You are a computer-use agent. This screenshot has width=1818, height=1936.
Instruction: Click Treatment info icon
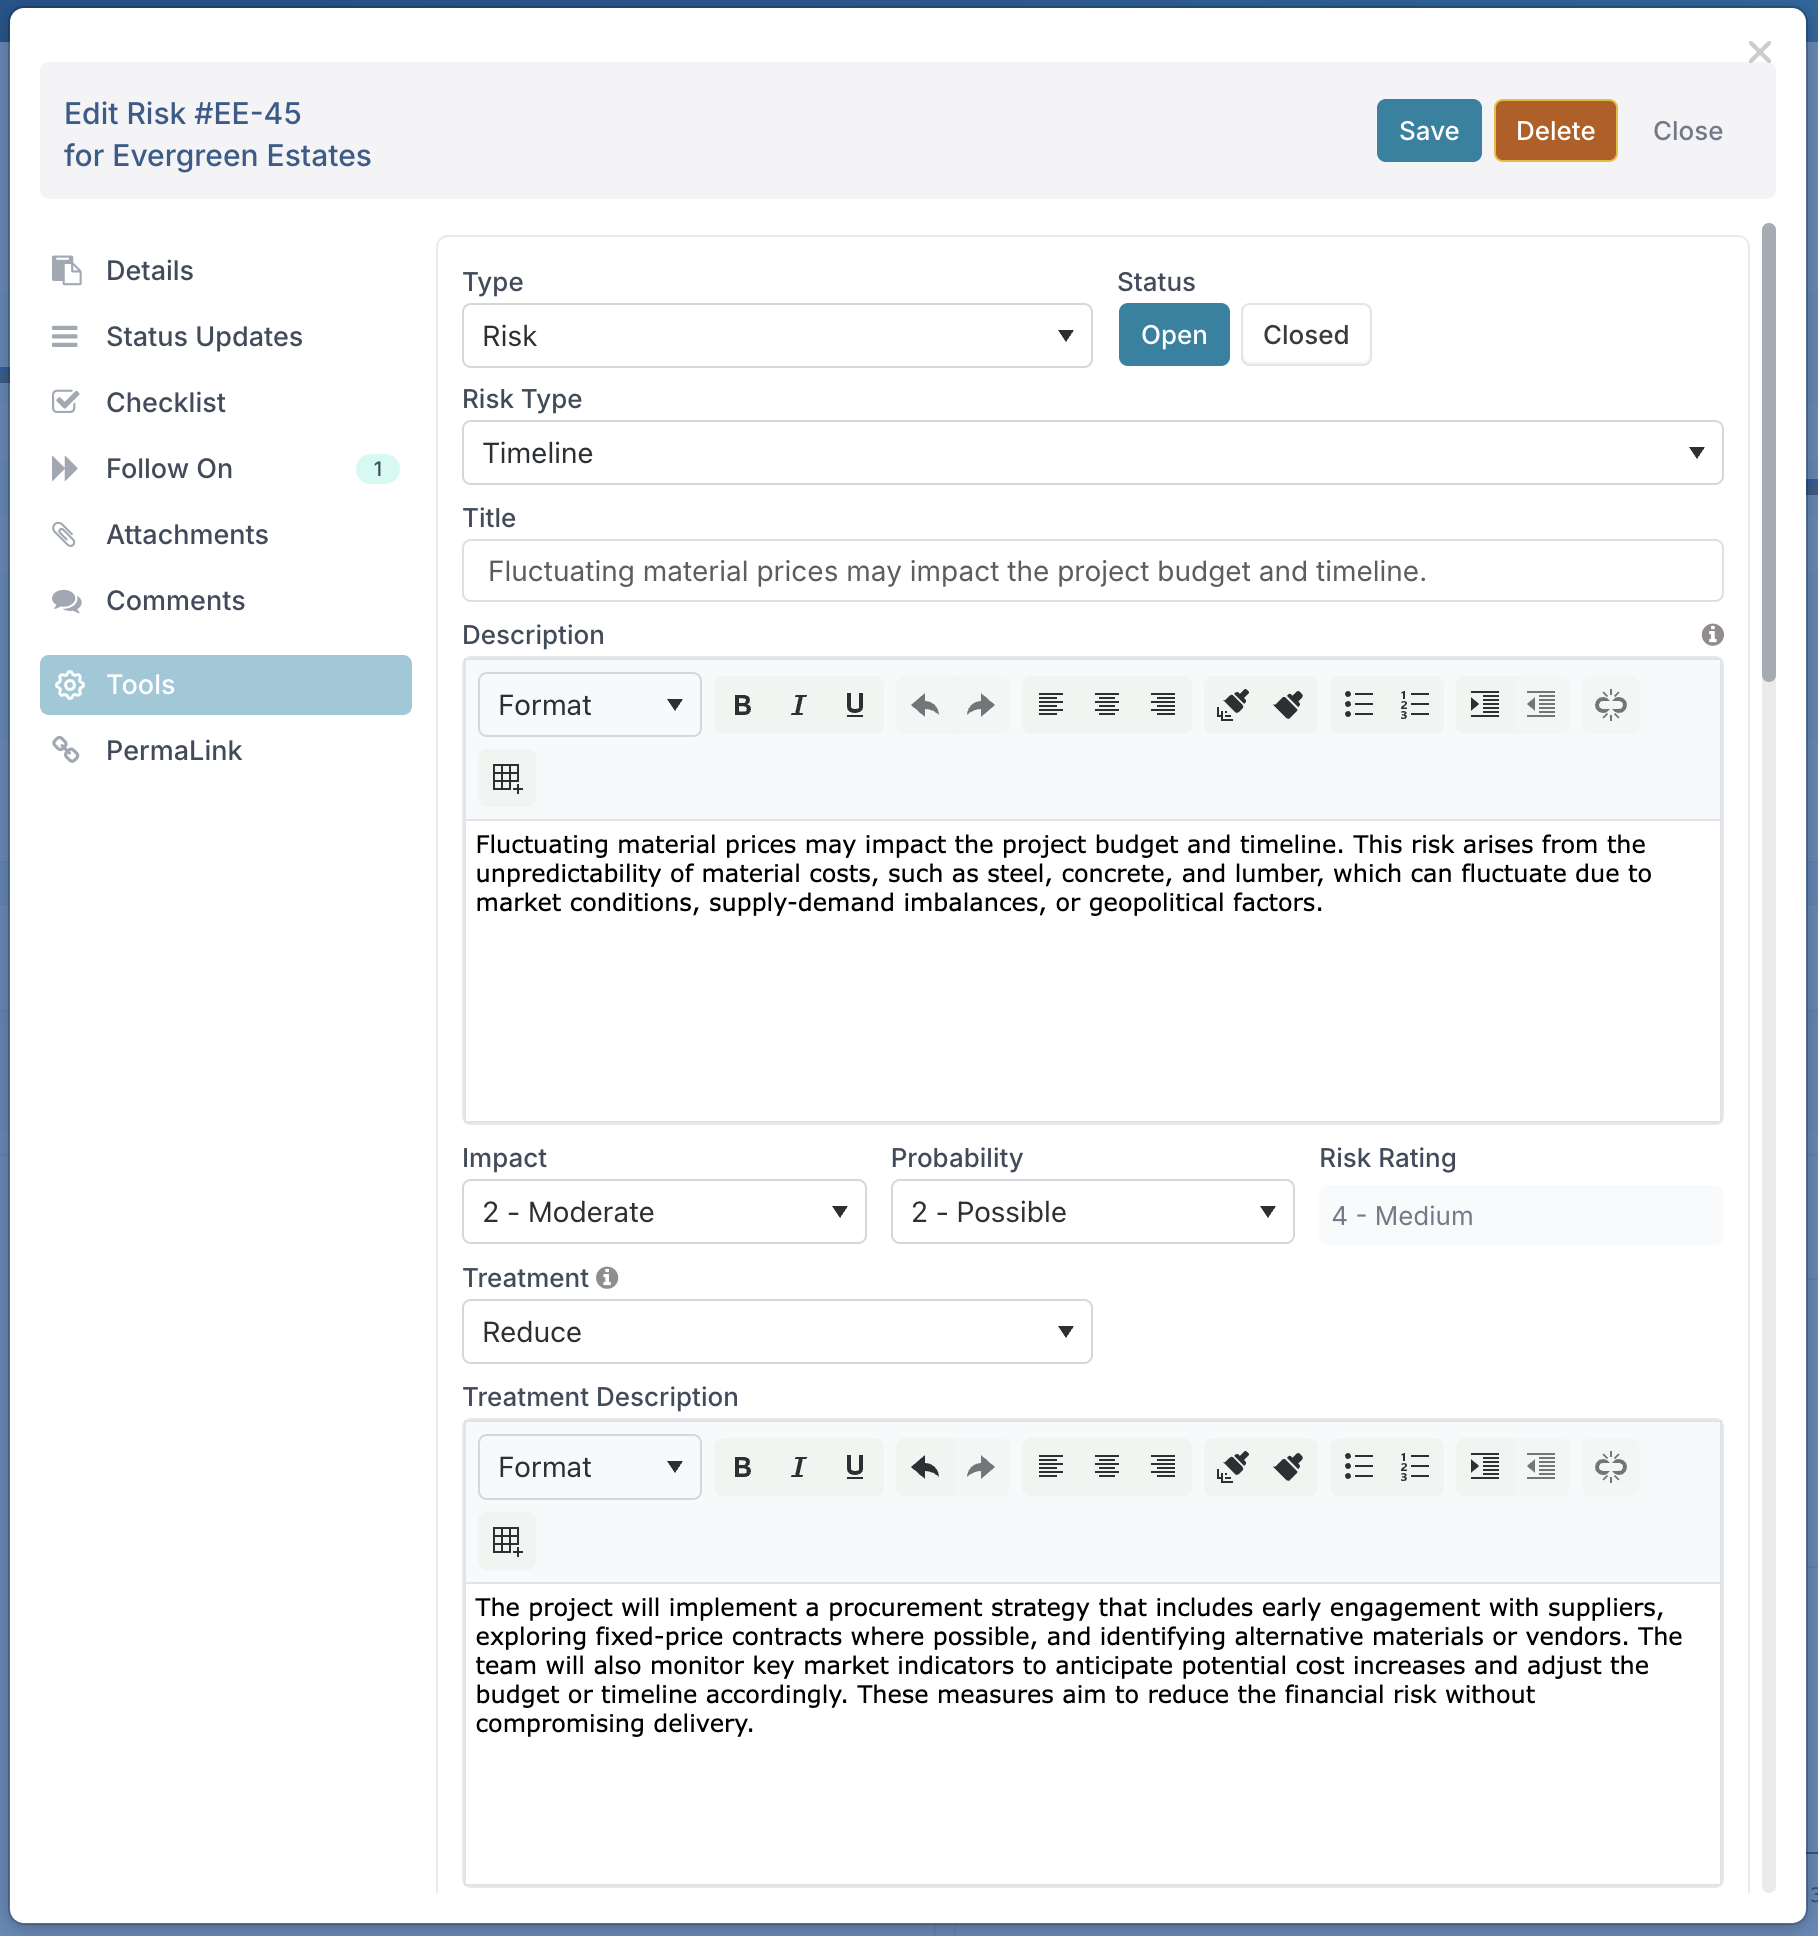tap(607, 1278)
